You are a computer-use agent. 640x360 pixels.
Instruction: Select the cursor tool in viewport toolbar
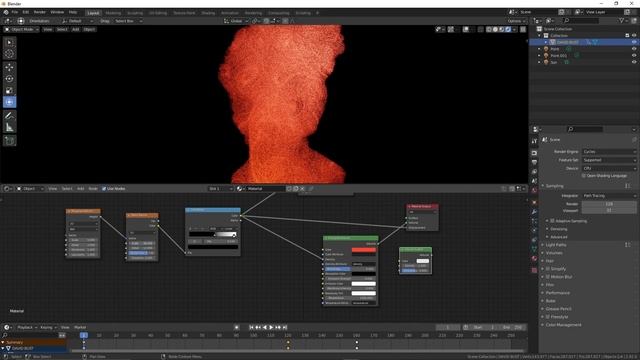(9, 54)
